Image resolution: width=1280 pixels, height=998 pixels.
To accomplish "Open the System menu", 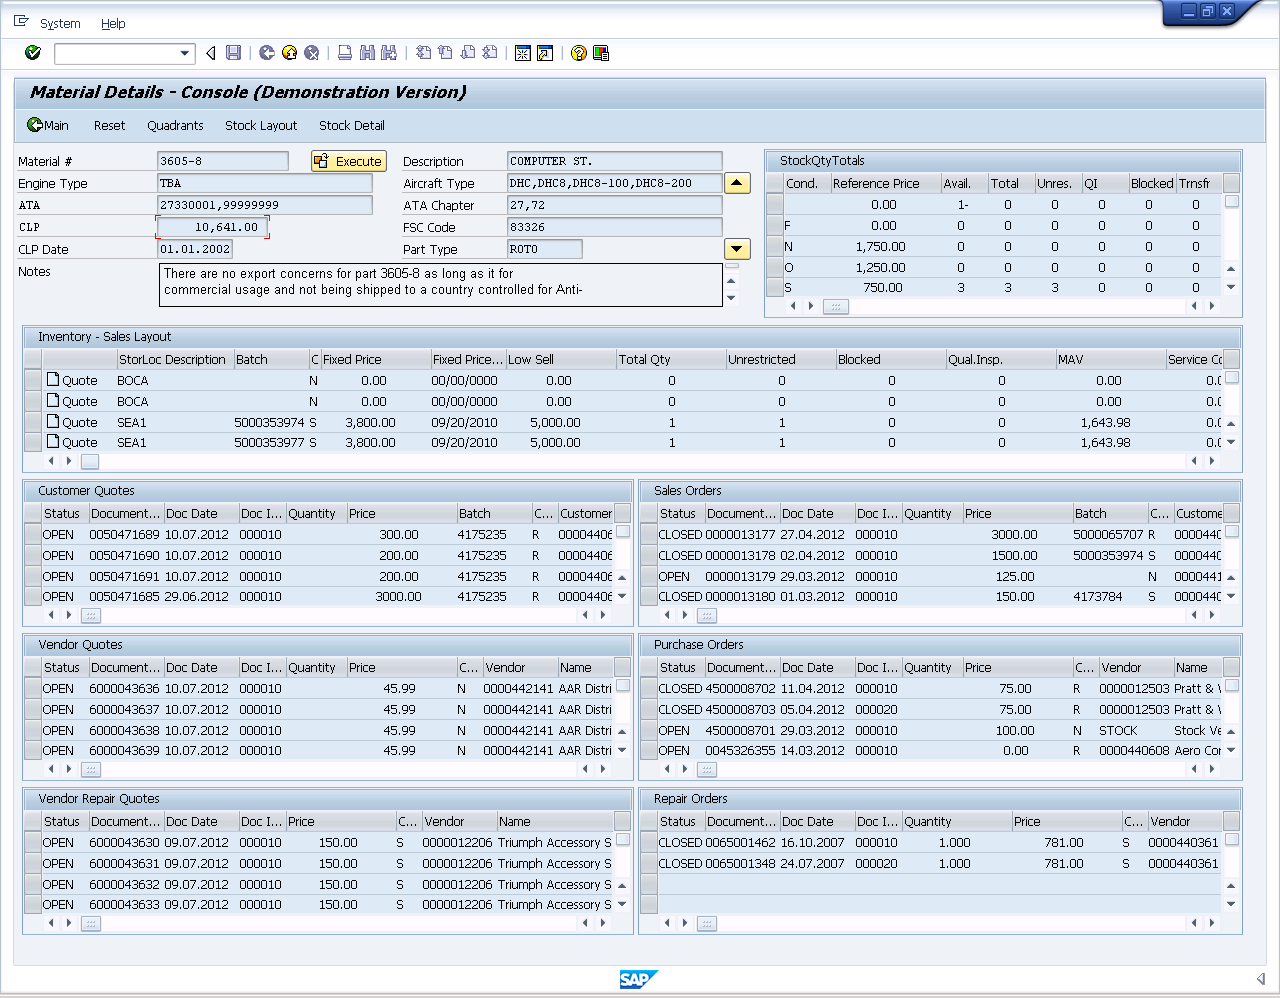I will point(59,23).
